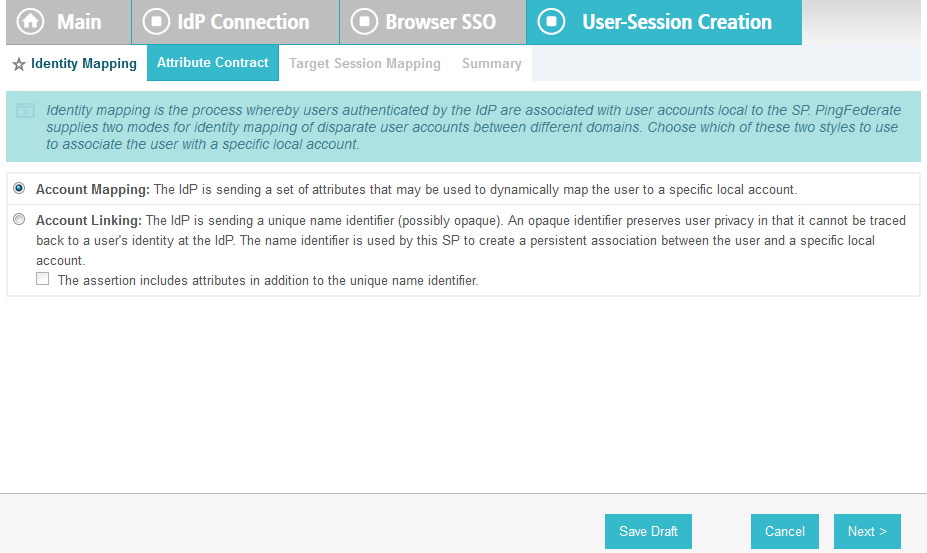Click the Cancel button
Screen dimensions: 927x553
[x=785, y=531]
